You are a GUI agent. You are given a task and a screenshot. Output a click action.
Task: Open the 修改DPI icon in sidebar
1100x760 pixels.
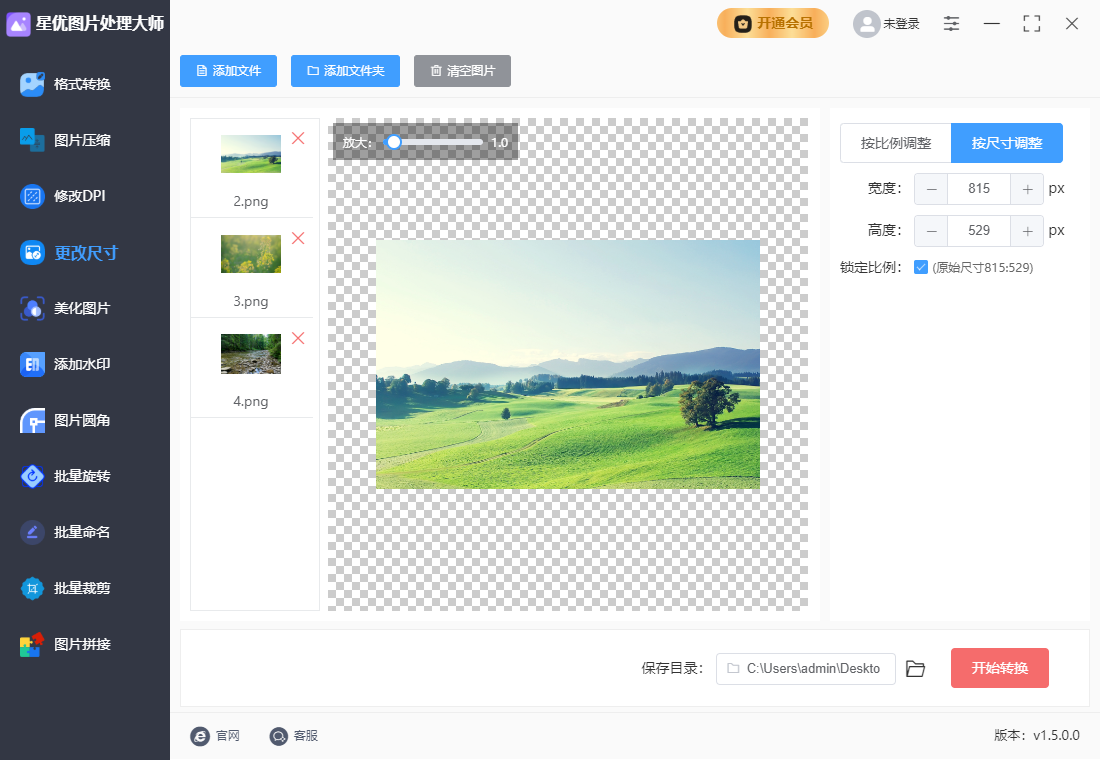click(32, 196)
